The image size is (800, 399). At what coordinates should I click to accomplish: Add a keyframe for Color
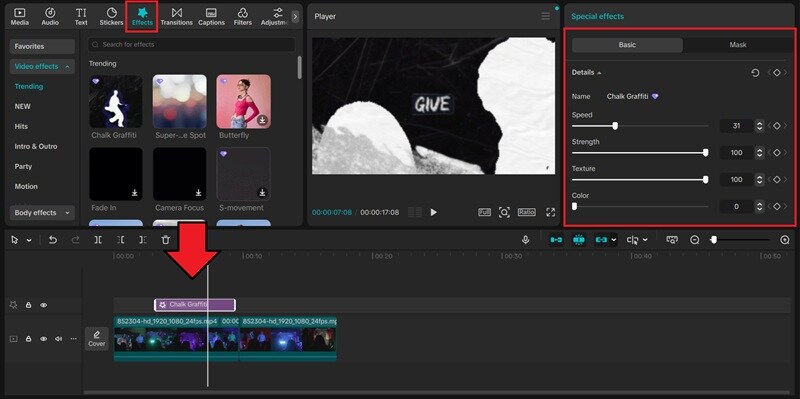tap(777, 206)
